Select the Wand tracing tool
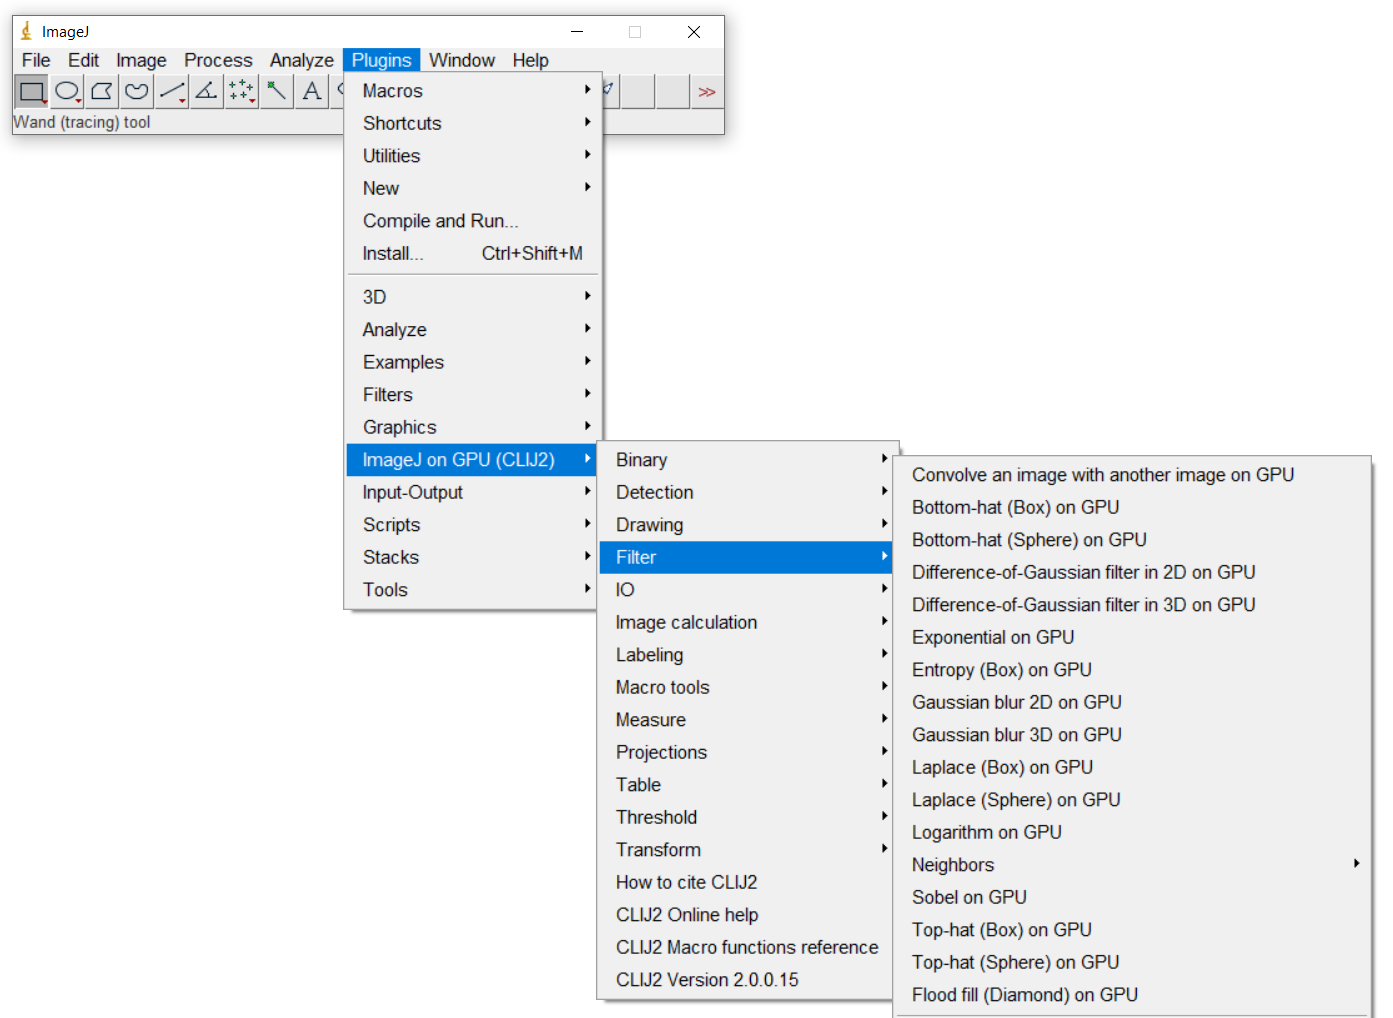Image resolution: width=1393 pixels, height=1018 pixels. pos(277,92)
